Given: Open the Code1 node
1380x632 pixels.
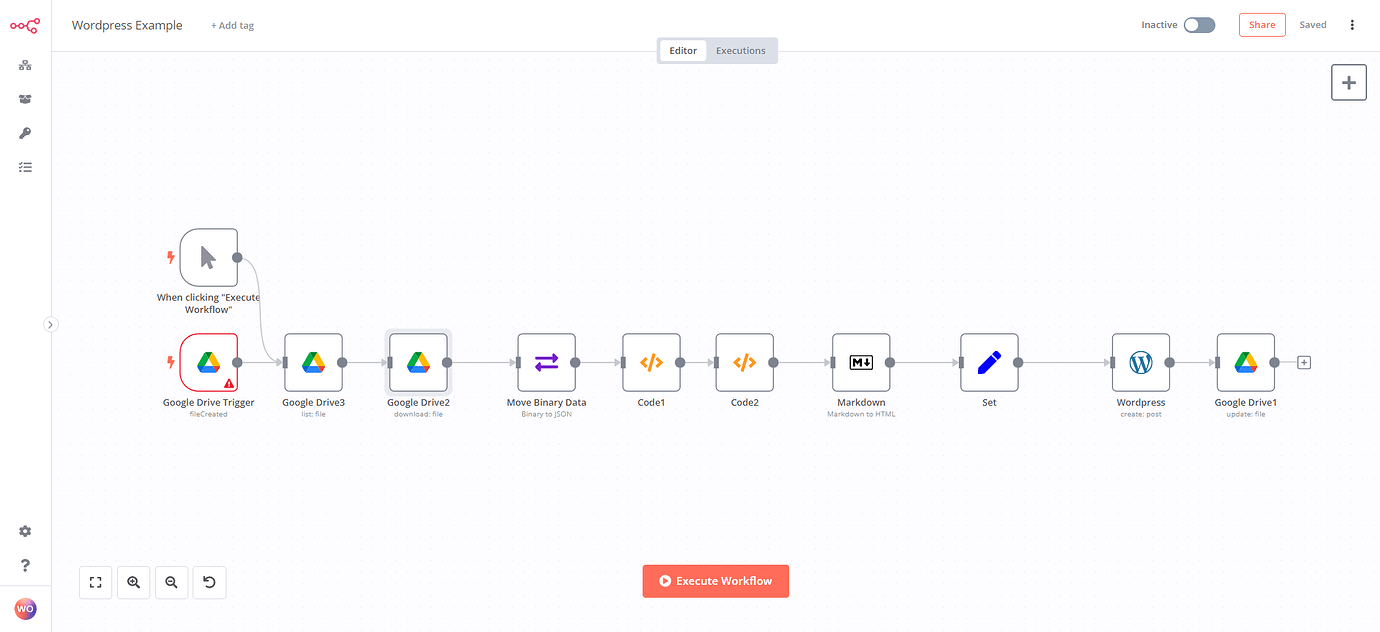Looking at the screenshot, I should tap(651, 362).
